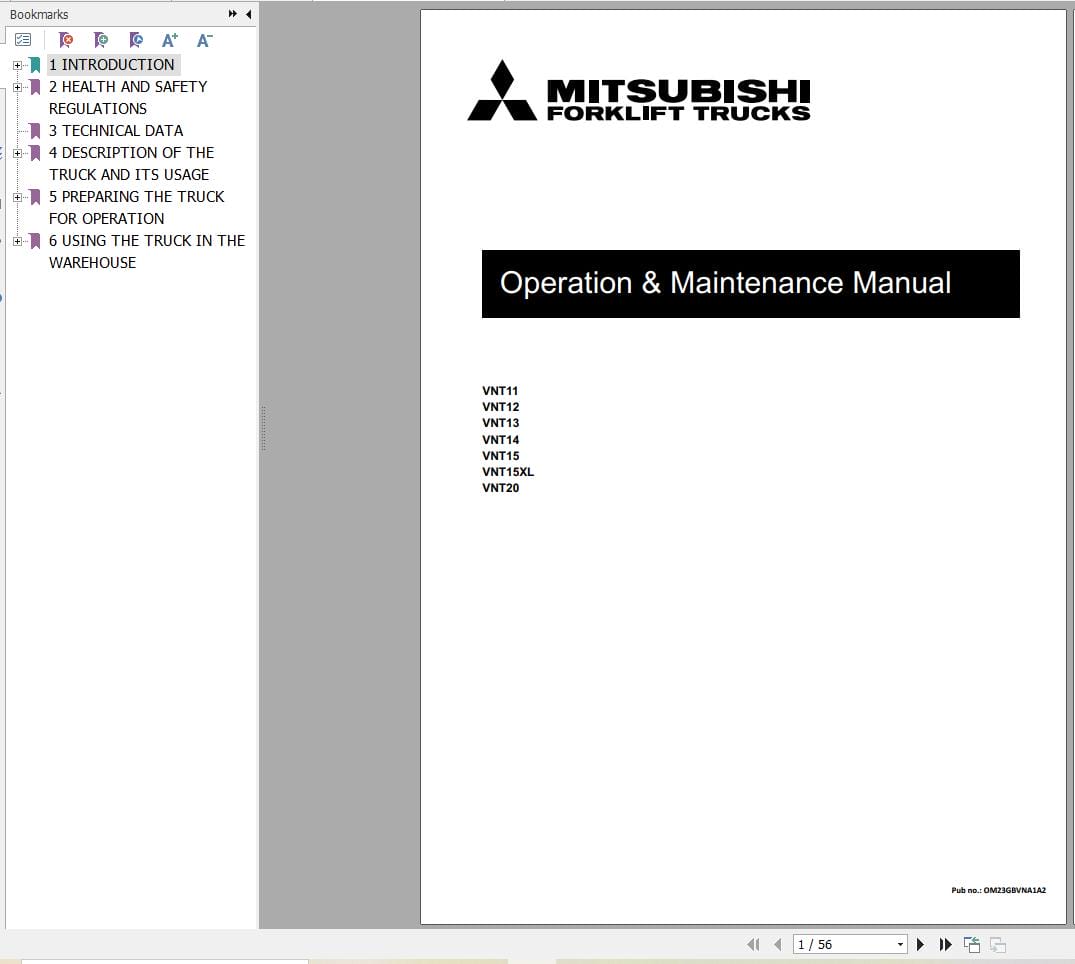
Task: Increase bookmark text size with A+
Action: click(169, 40)
